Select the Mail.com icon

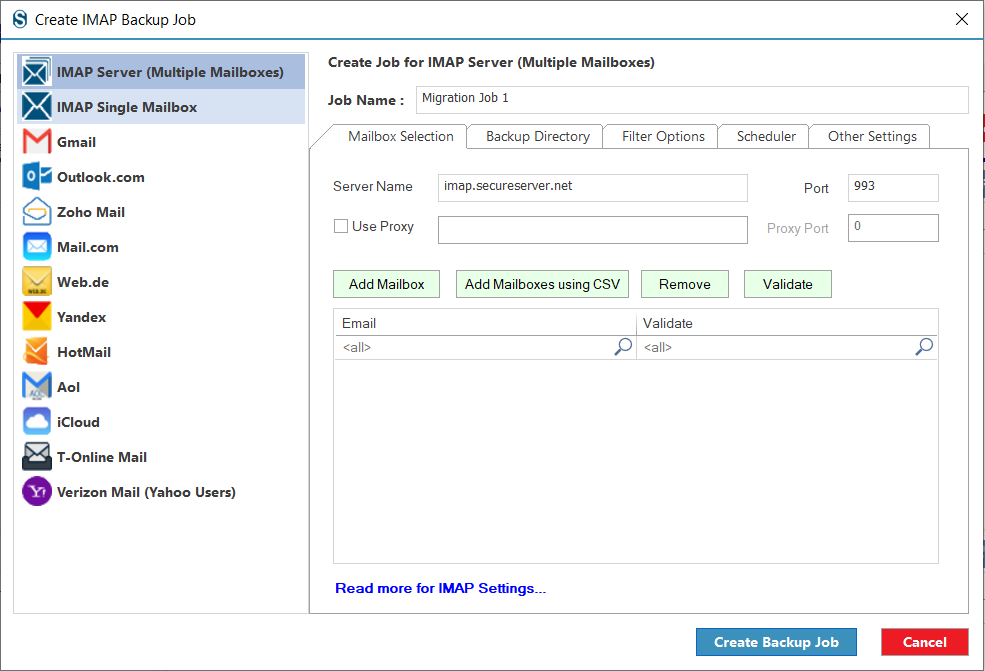36,246
